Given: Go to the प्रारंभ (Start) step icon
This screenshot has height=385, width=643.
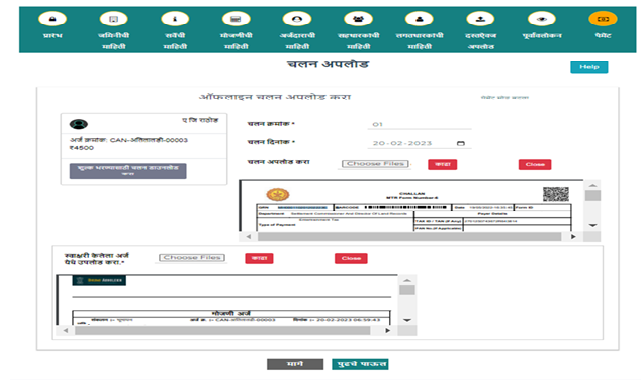Looking at the screenshot, I should [52, 19].
